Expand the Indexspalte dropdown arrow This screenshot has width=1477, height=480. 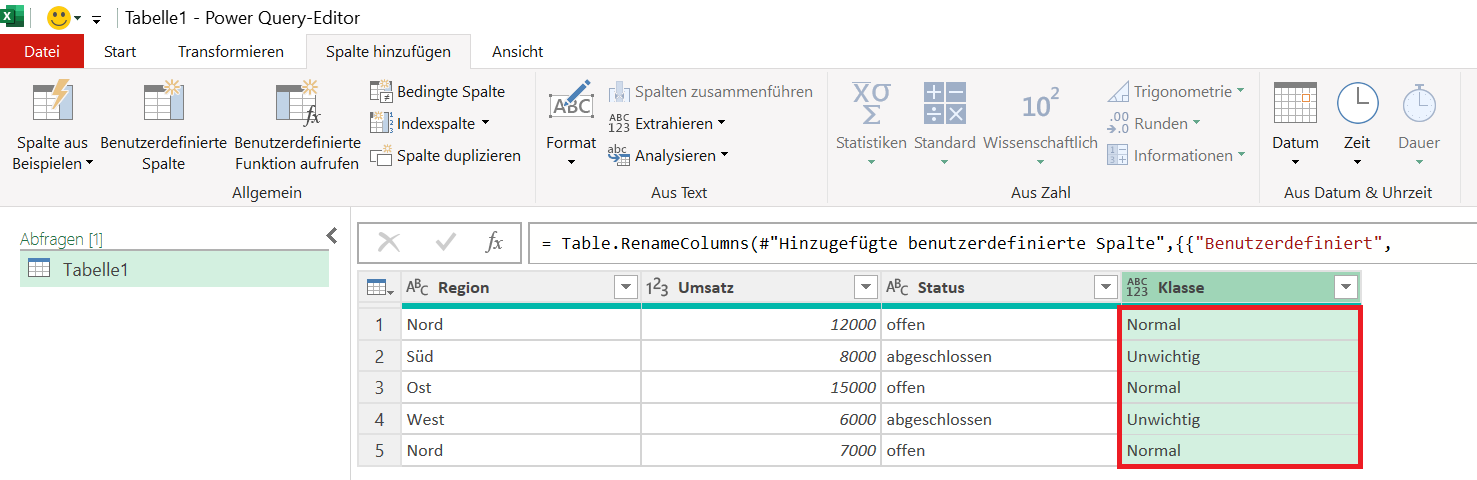(x=485, y=123)
